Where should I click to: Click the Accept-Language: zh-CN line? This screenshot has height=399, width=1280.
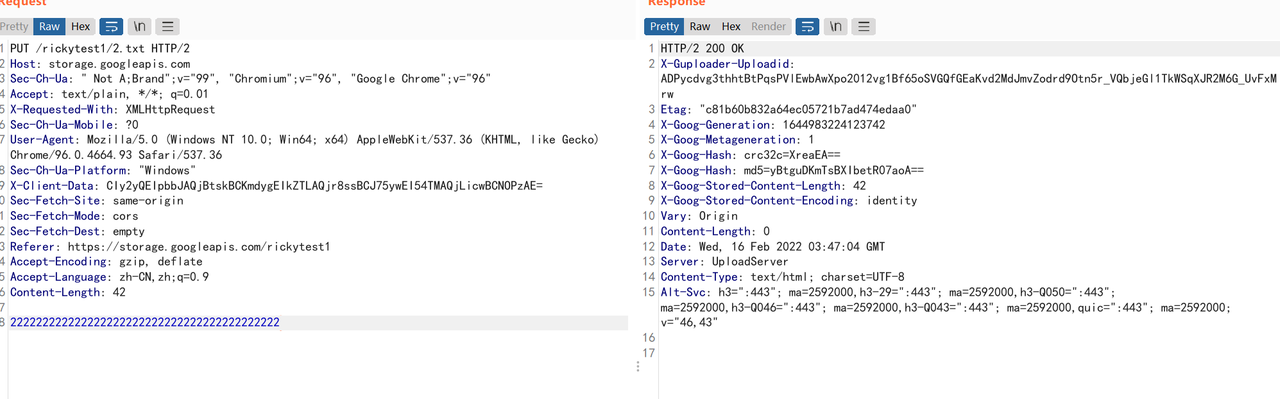(x=109, y=277)
